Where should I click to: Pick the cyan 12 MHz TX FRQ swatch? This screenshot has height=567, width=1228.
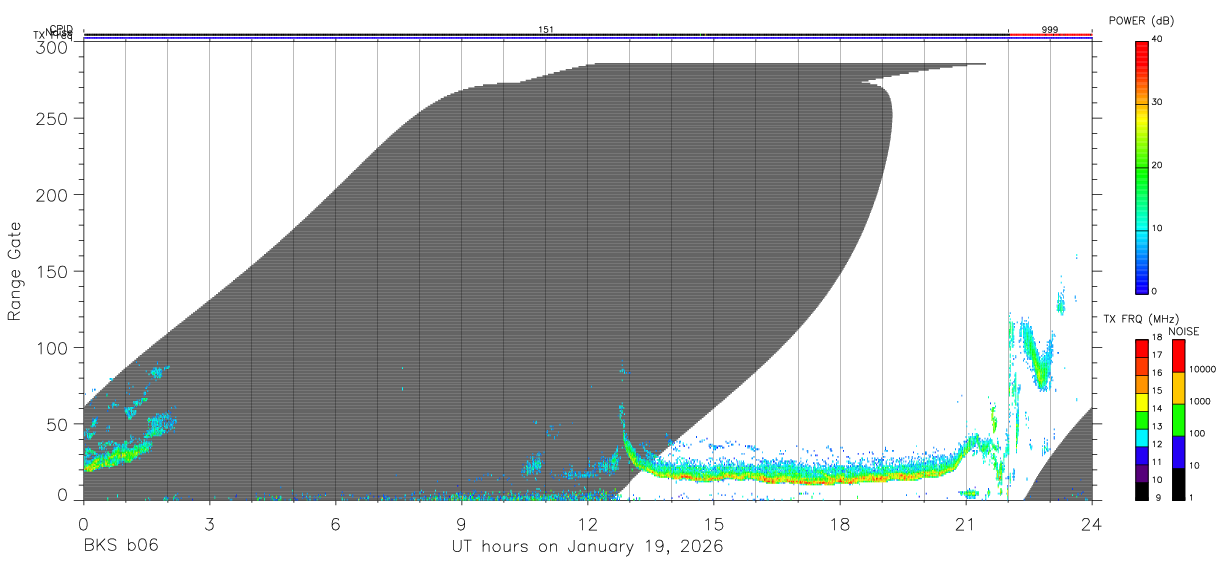(1141, 438)
